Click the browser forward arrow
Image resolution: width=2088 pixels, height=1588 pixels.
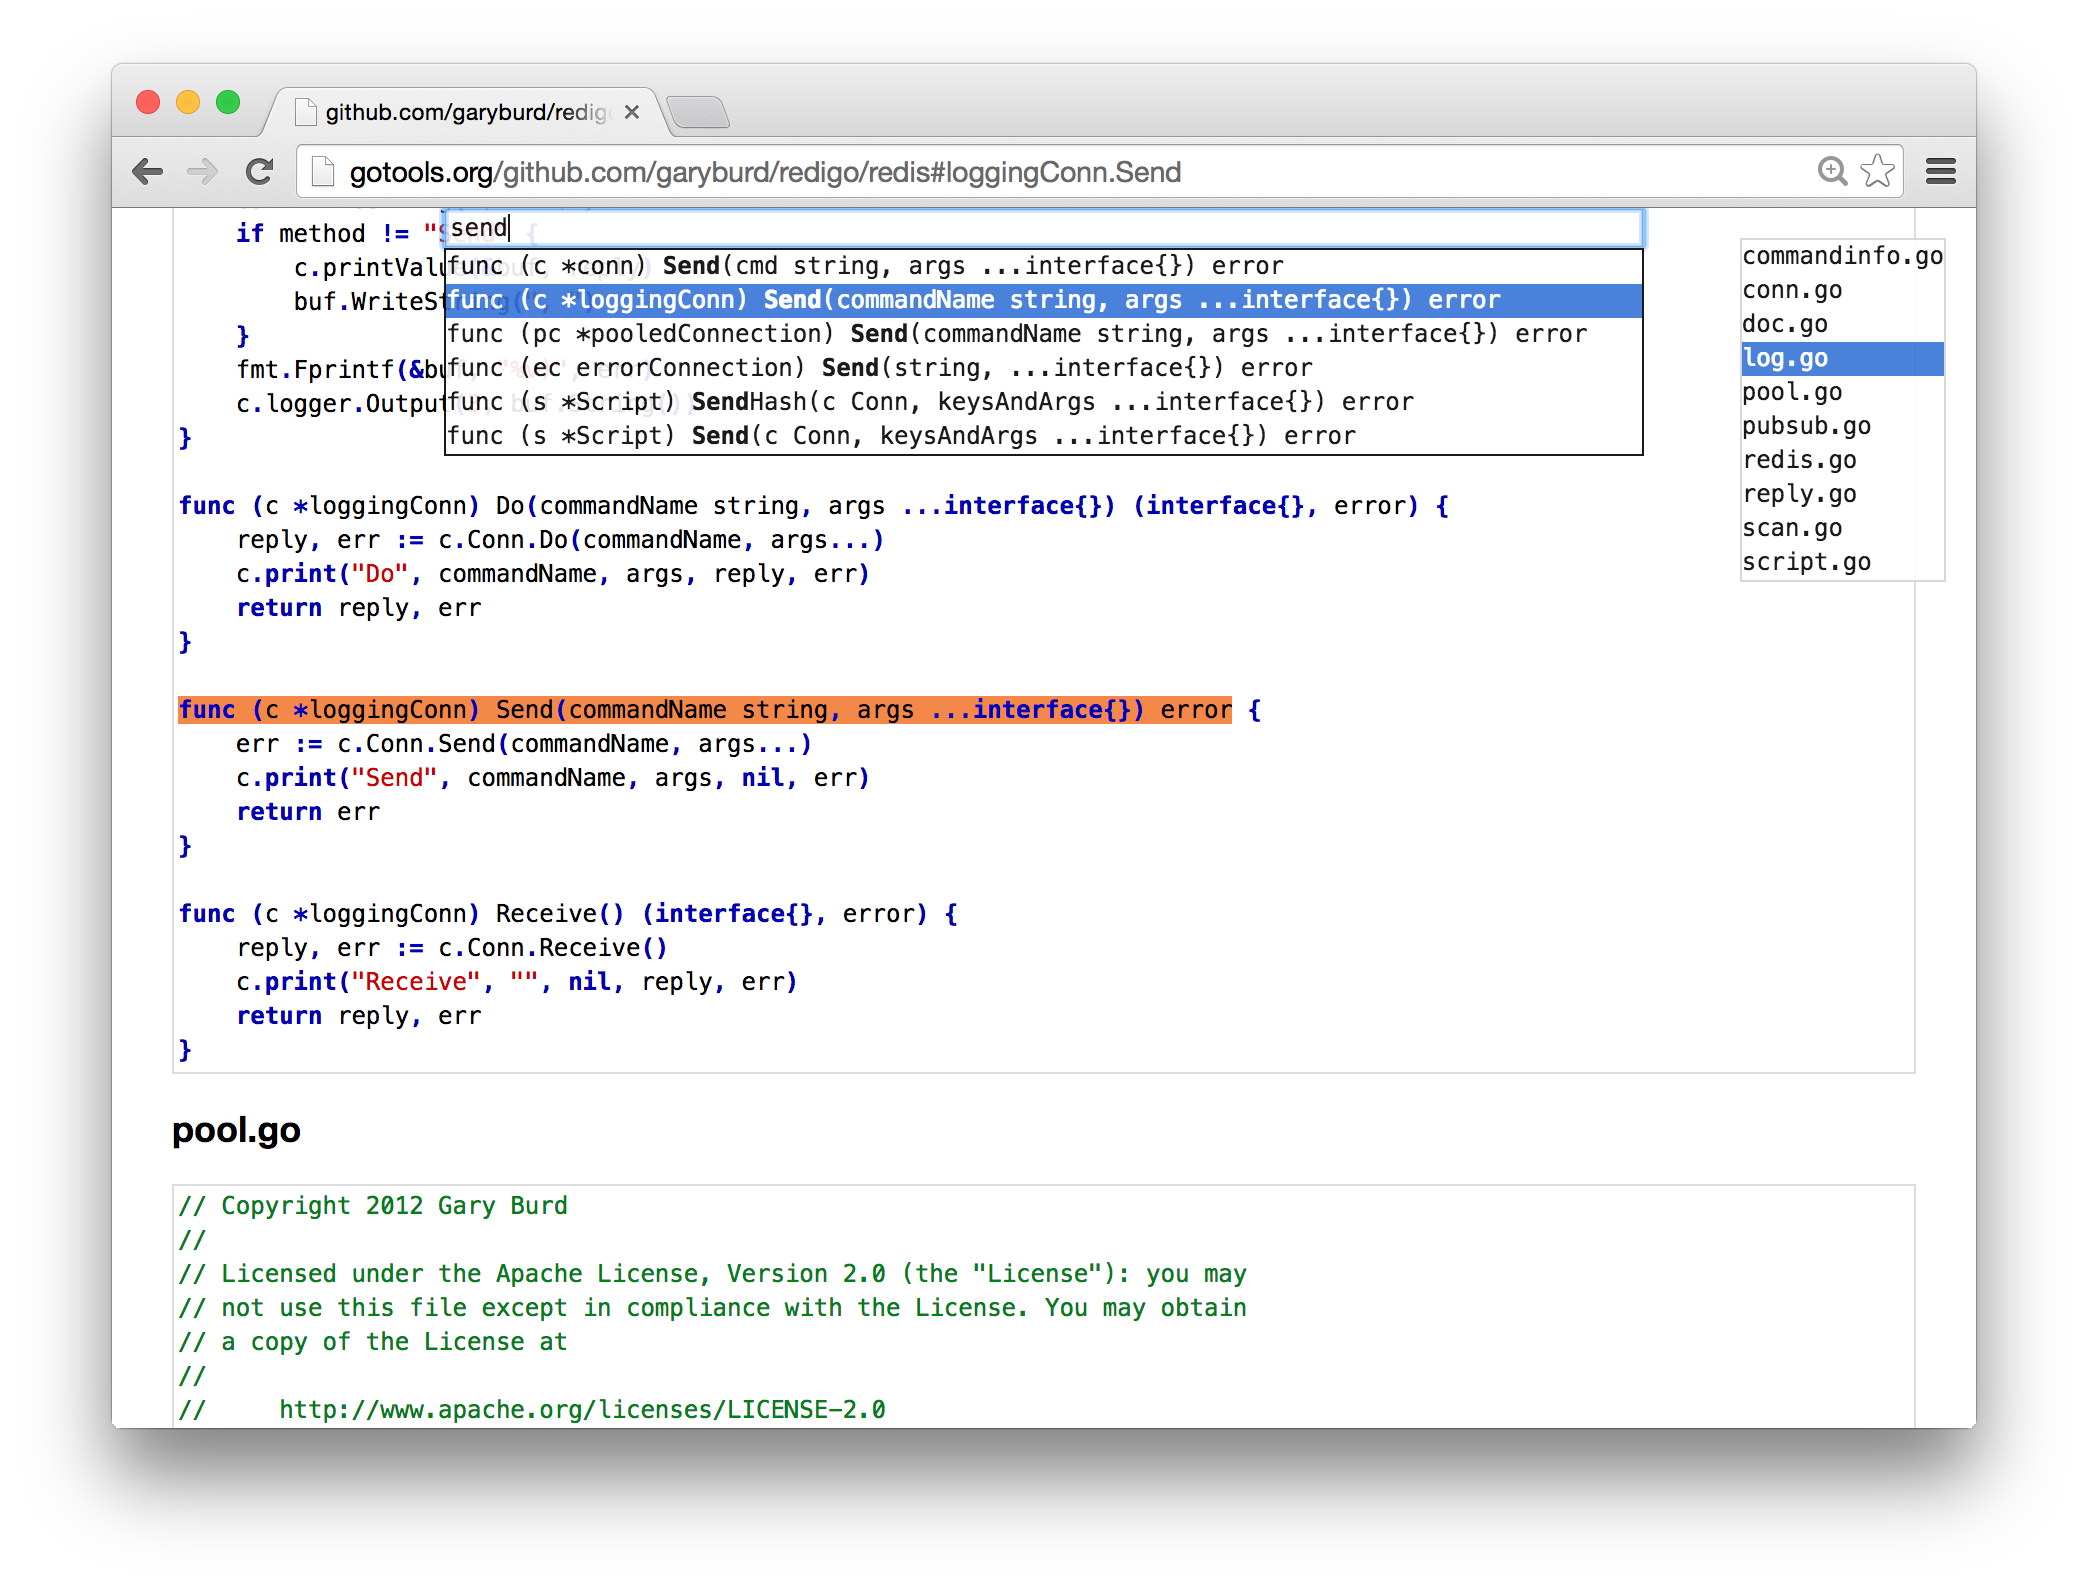click(x=203, y=172)
